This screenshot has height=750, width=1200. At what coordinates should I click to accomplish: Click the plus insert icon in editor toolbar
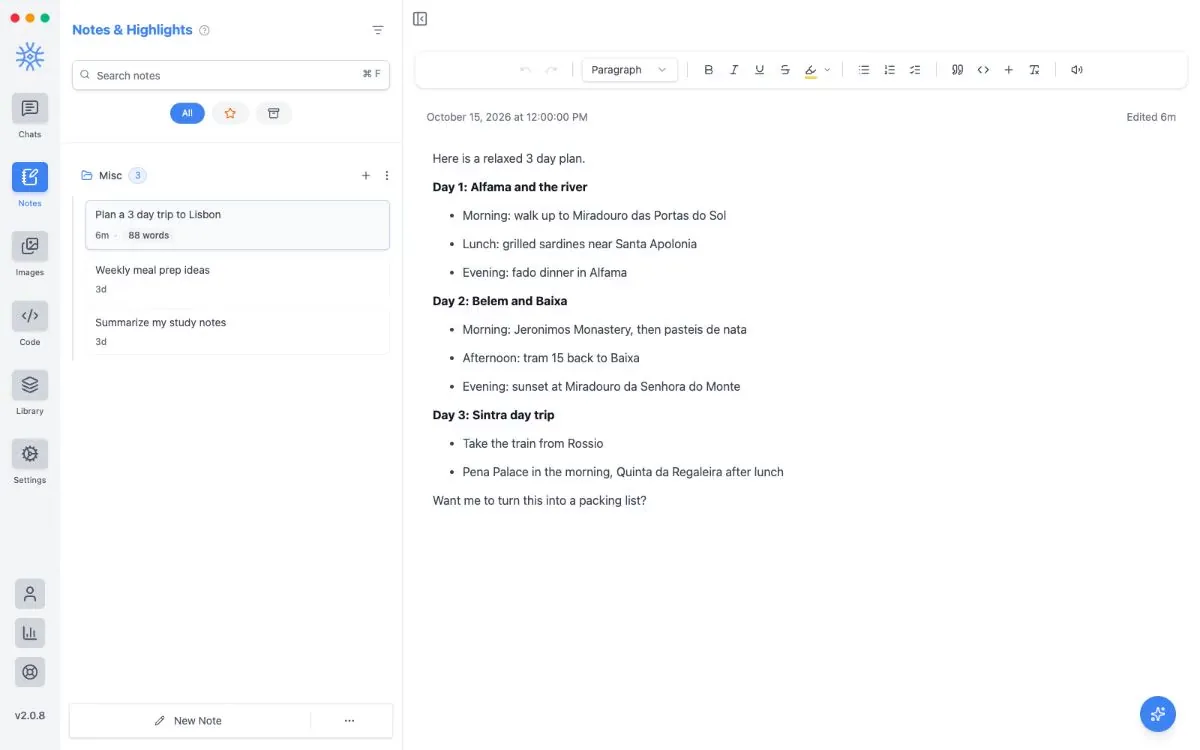(x=1009, y=70)
